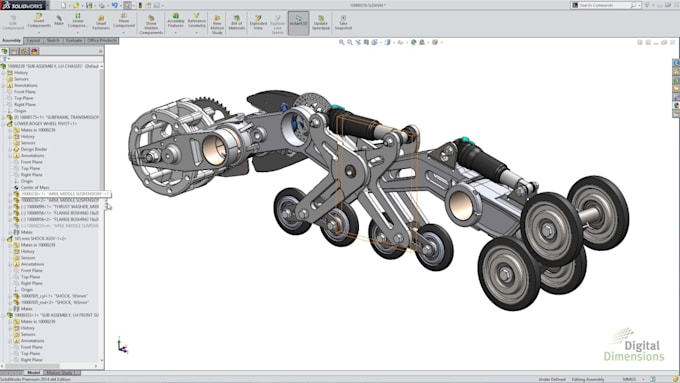Expand the SUBFRAME, TRANSMISSION component node

[3, 117]
